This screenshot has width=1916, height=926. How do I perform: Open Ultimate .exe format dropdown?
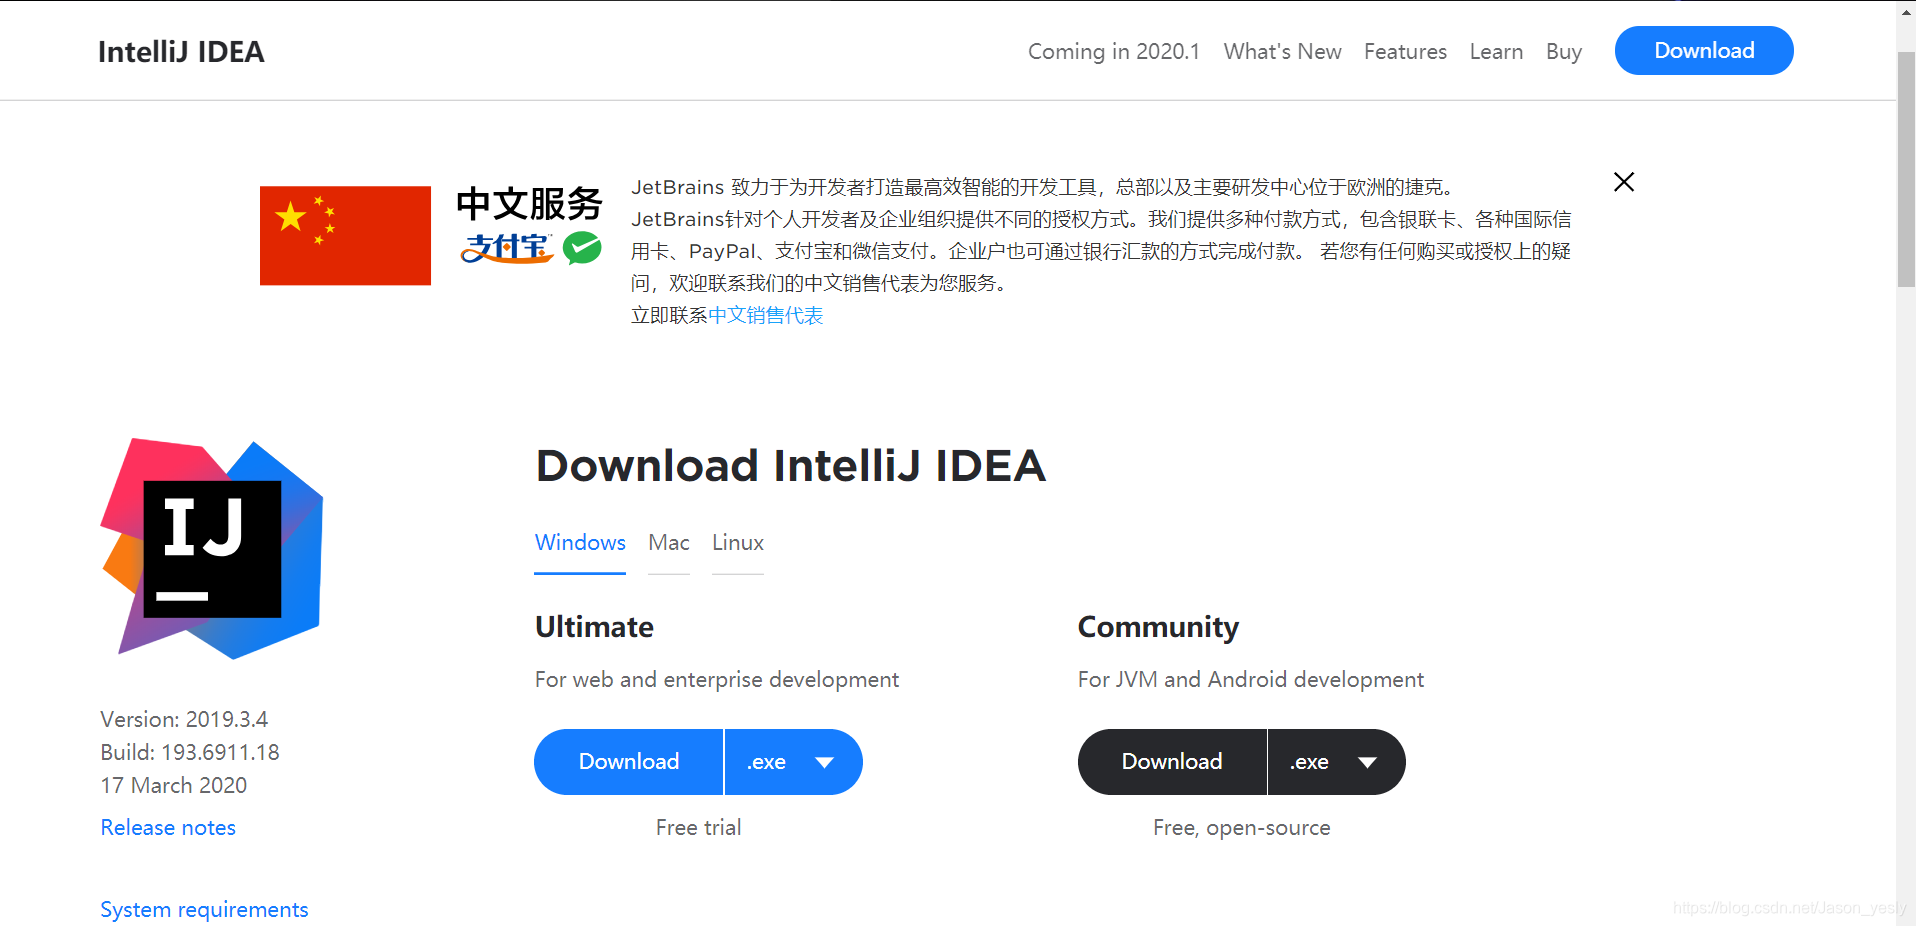pyautogui.click(x=793, y=762)
